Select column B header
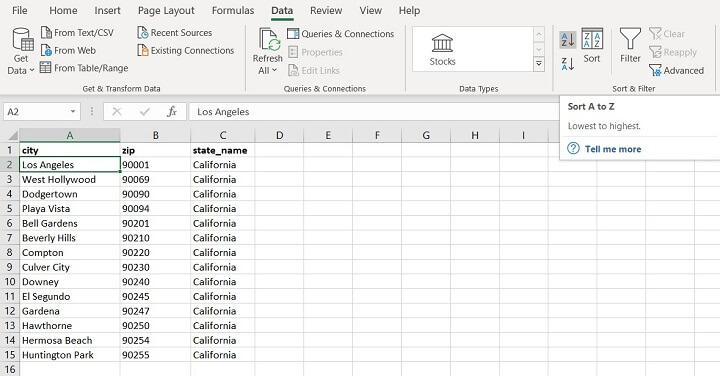The width and height of the screenshot is (720, 376). [156, 135]
